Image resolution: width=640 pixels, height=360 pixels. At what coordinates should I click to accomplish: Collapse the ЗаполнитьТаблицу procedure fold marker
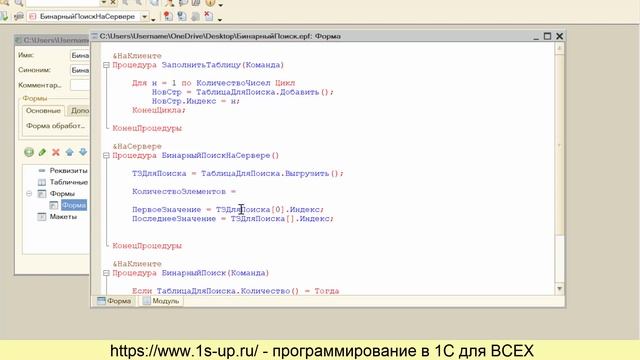point(106,65)
